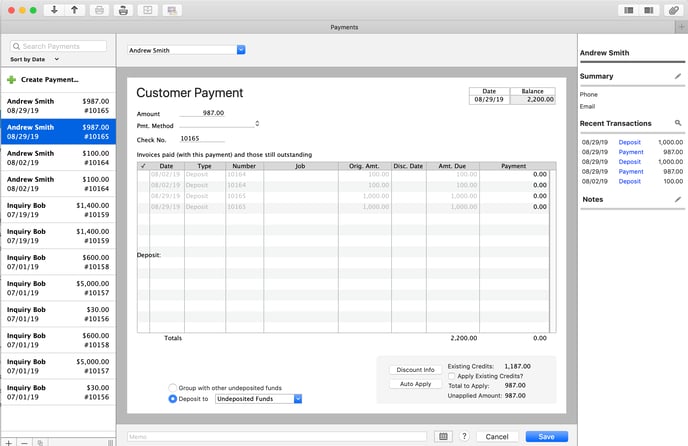
Task: Click the Number column header
Action: coord(244,166)
